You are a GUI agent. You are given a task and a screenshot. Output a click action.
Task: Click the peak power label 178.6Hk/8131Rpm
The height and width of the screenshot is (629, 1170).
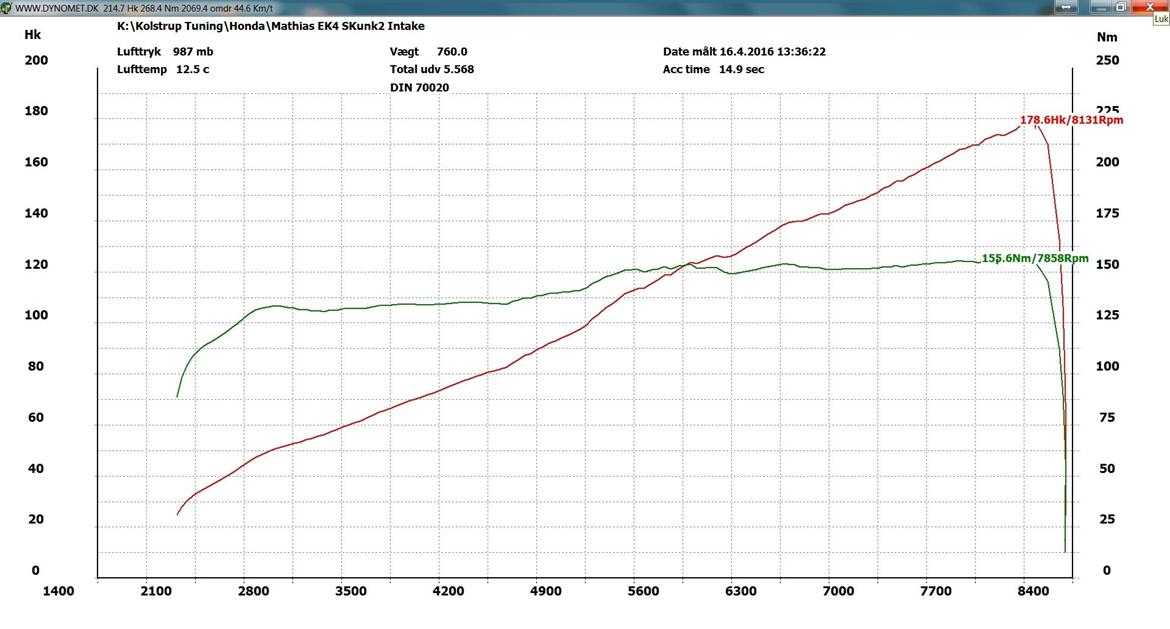[1071, 120]
